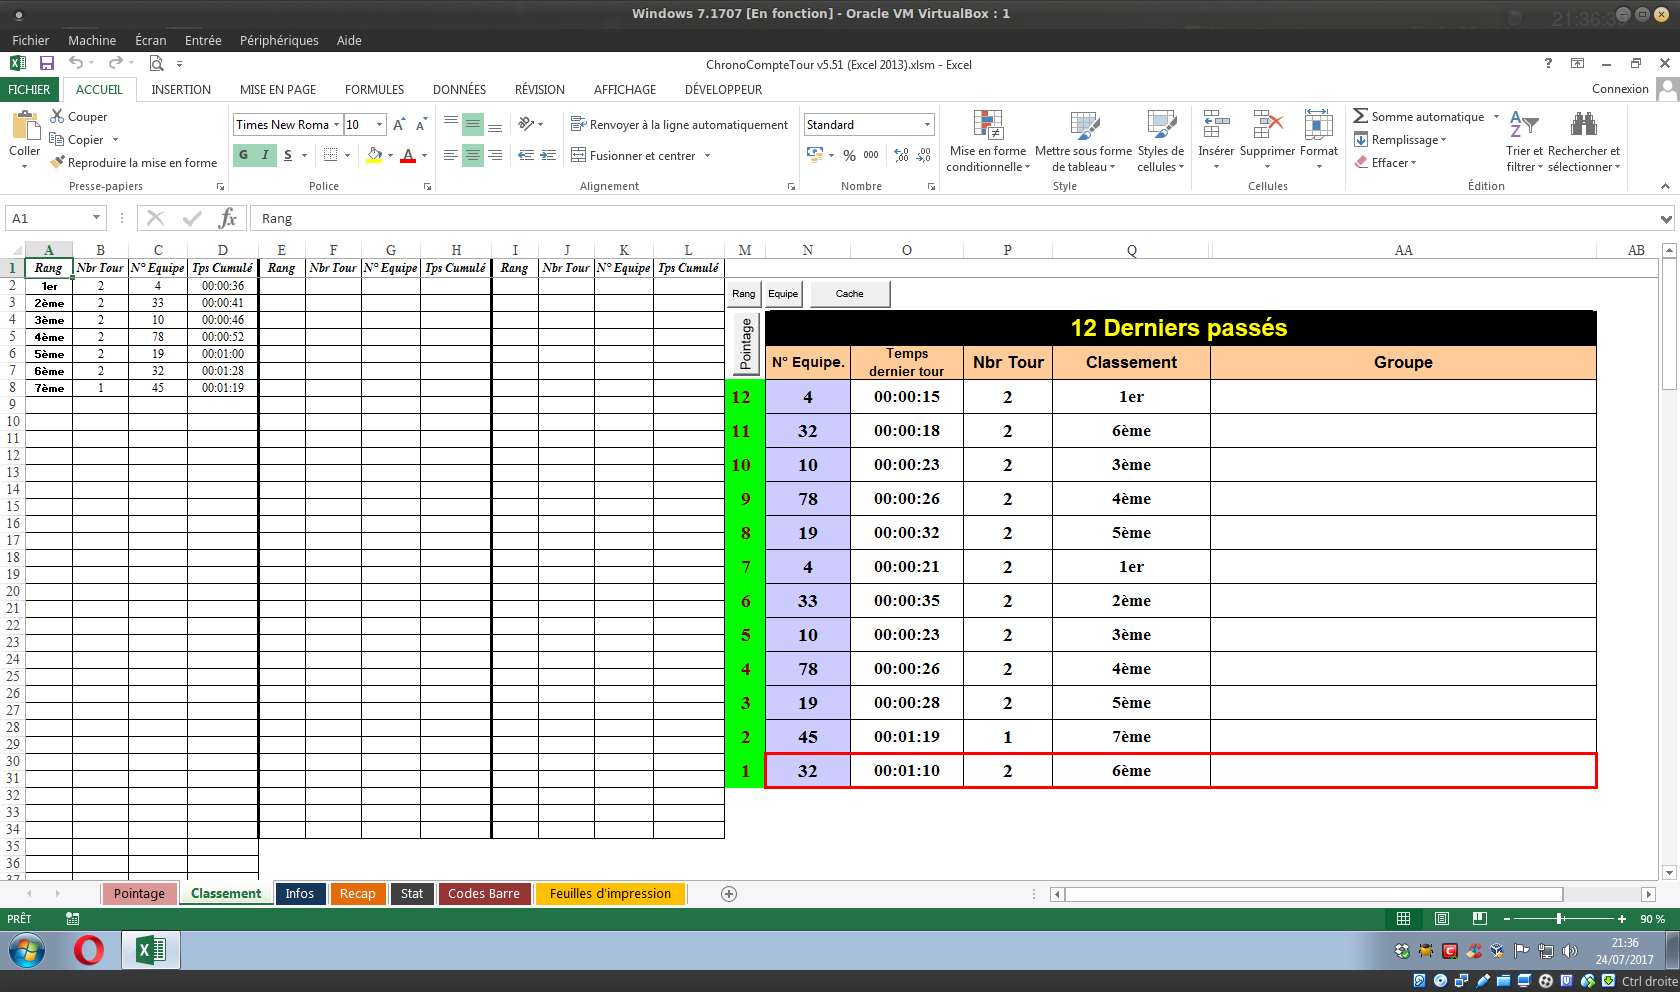Open the Pointage sheet tab
Image resolution: width=1680 pixels, height=992 pixels.
click(x=139, y=894)
